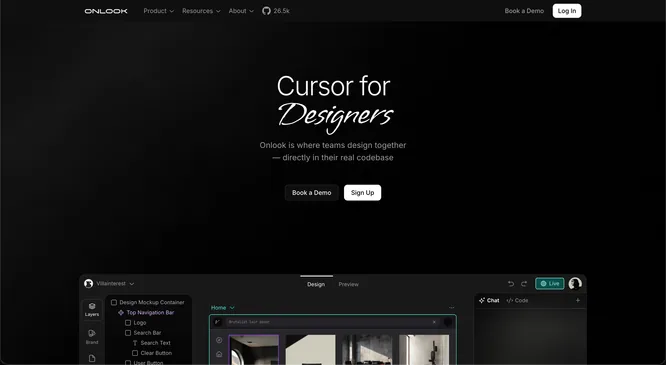Click the Onlook logo in header
Viewport: 666px width, 365px height.
[x=106, y=11]
